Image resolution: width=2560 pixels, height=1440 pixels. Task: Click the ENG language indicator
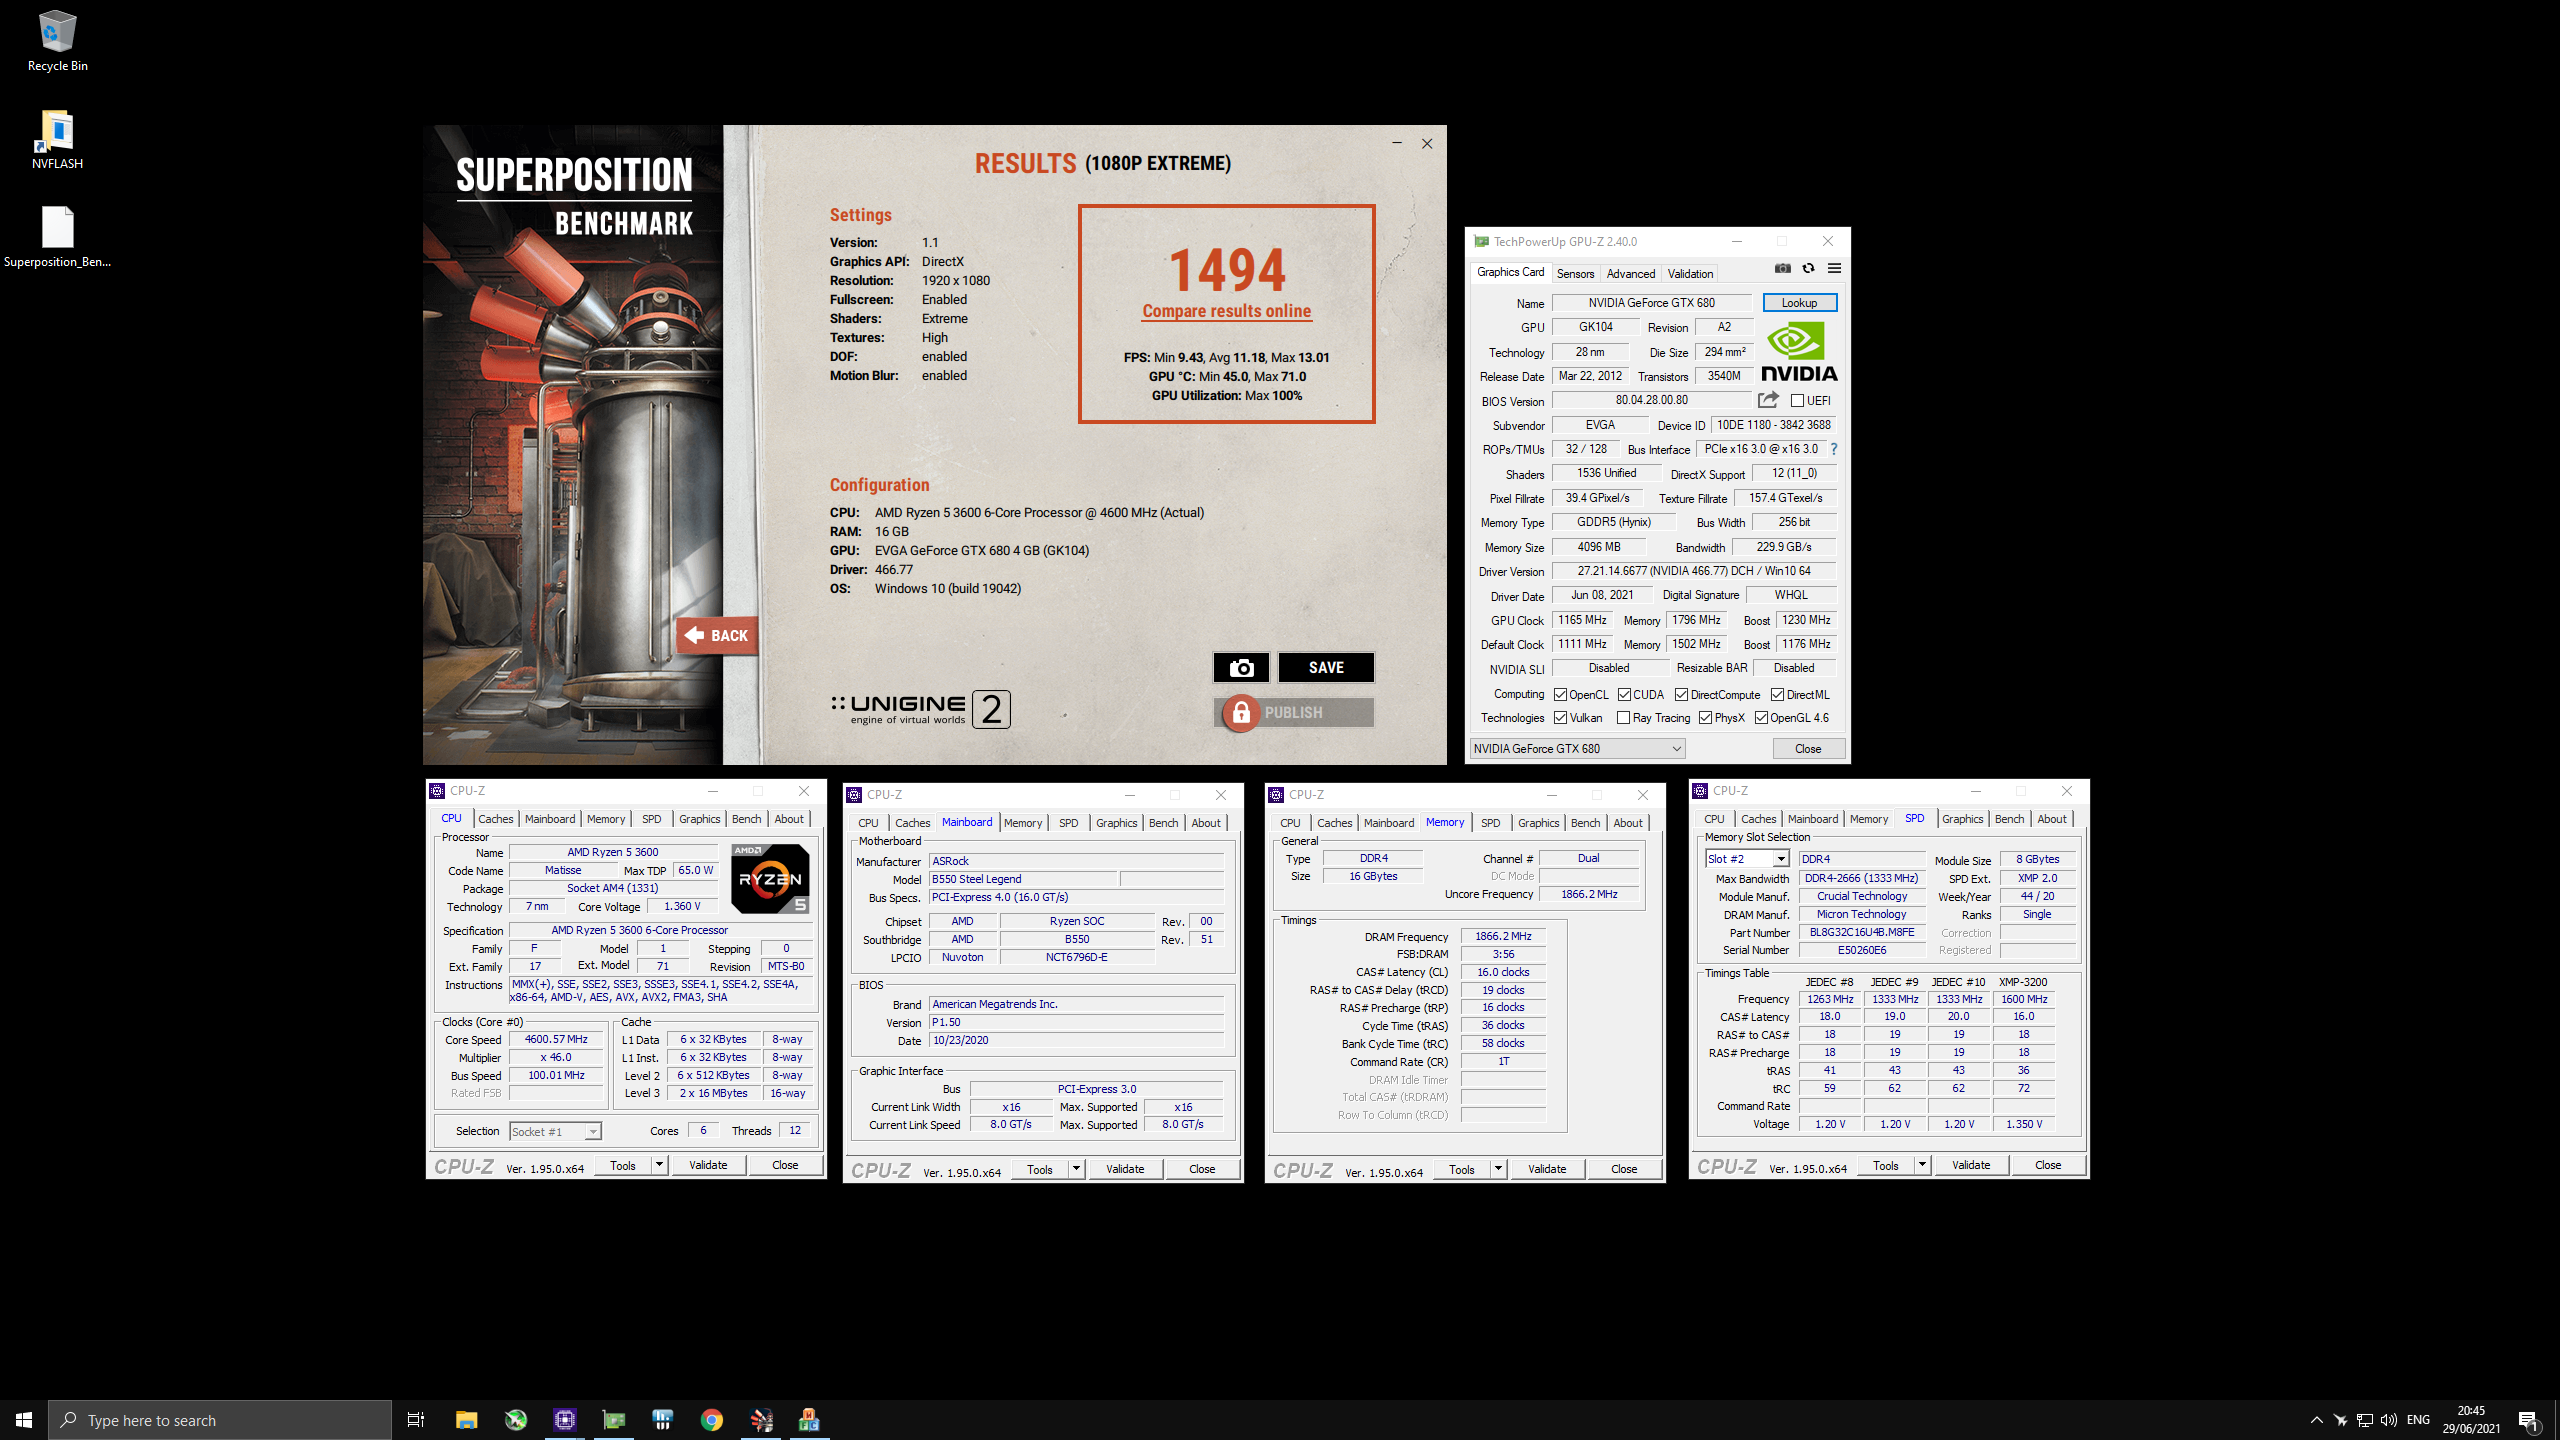[2418, 1420]
